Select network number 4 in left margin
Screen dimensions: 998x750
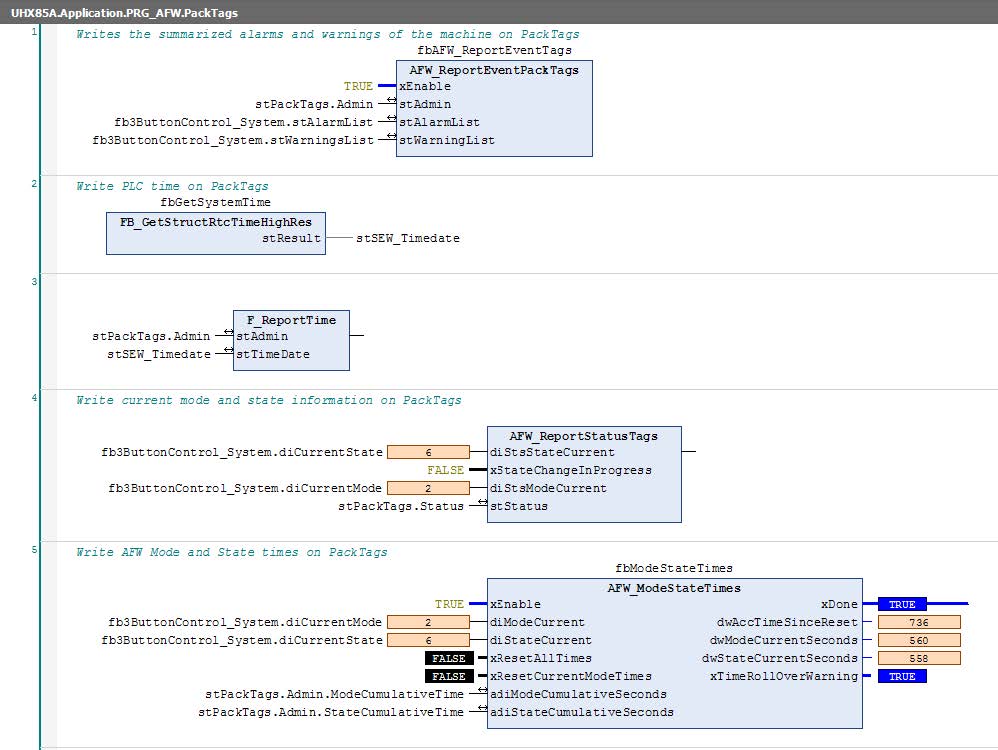(x=34, y=398)
